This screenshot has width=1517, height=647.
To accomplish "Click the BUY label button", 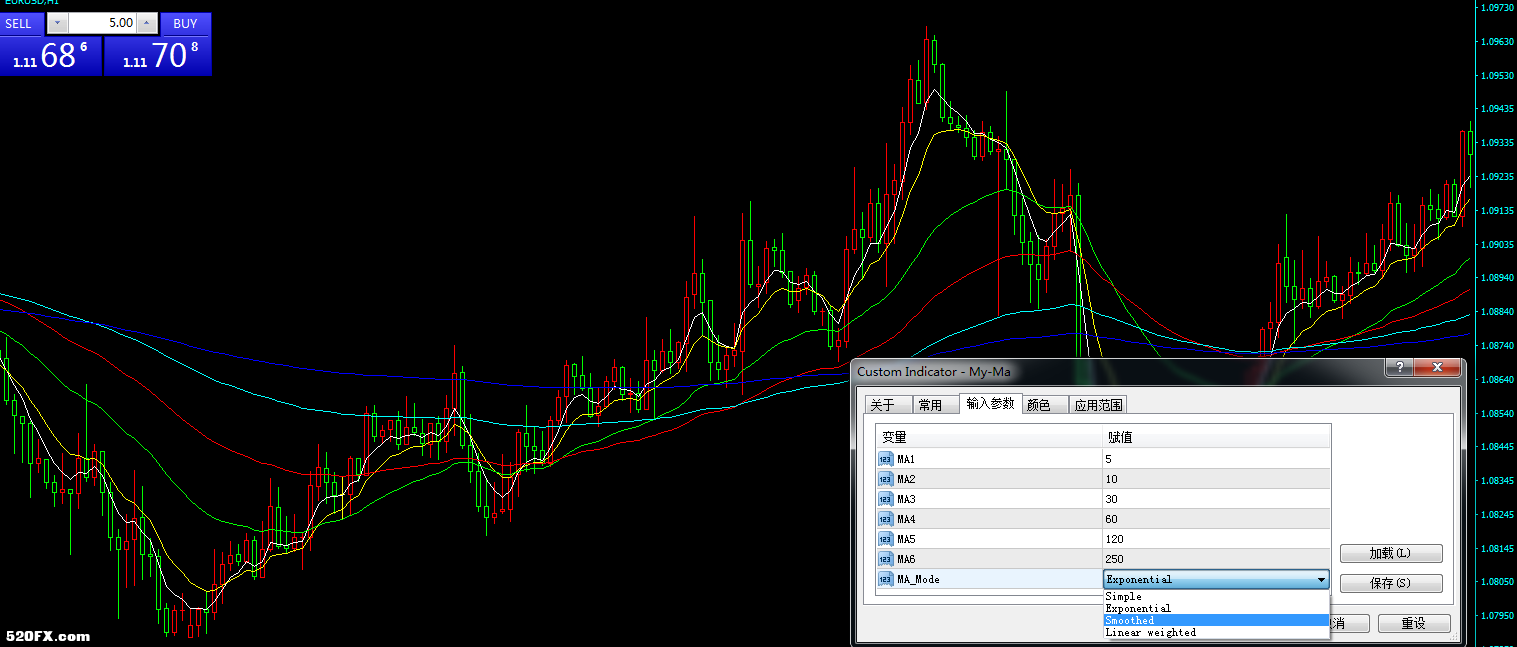I will coord(186,24).
